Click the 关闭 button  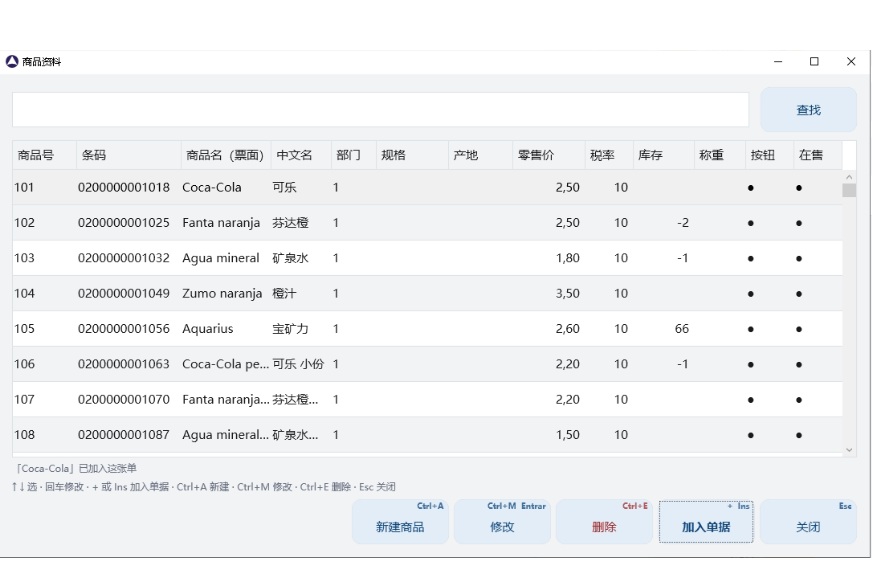pos(808,522)
